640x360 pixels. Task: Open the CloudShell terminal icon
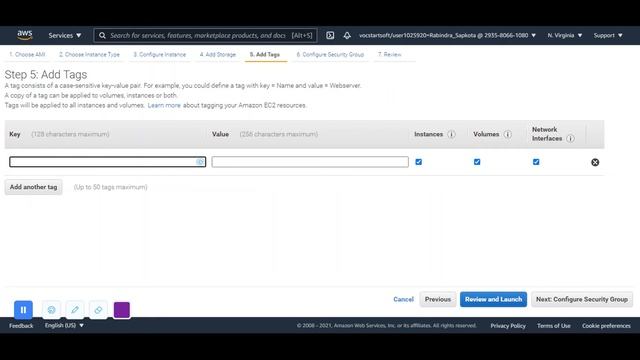[x=330, y=36]
